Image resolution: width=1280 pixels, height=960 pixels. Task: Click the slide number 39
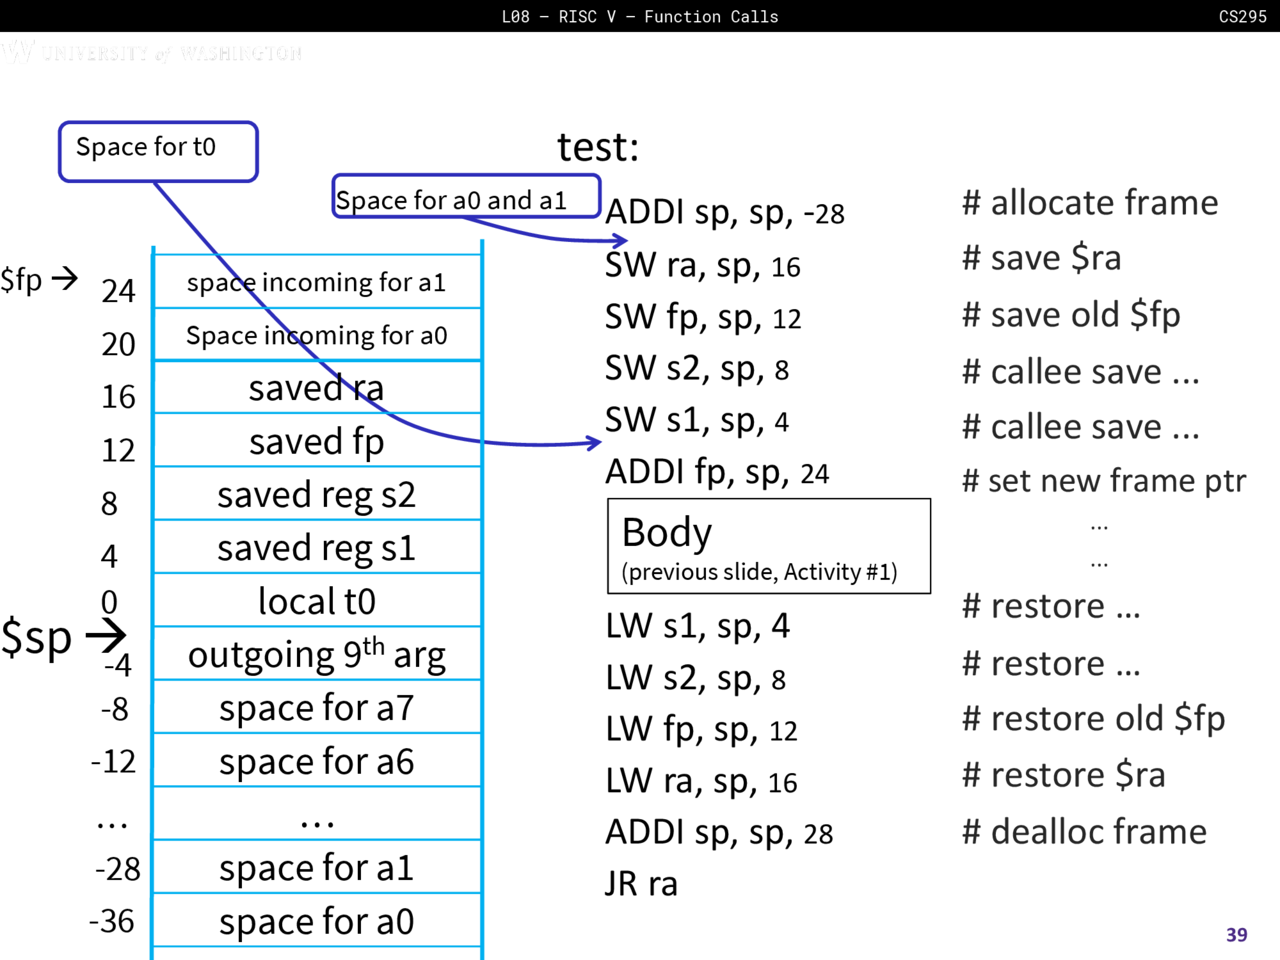1236,934
